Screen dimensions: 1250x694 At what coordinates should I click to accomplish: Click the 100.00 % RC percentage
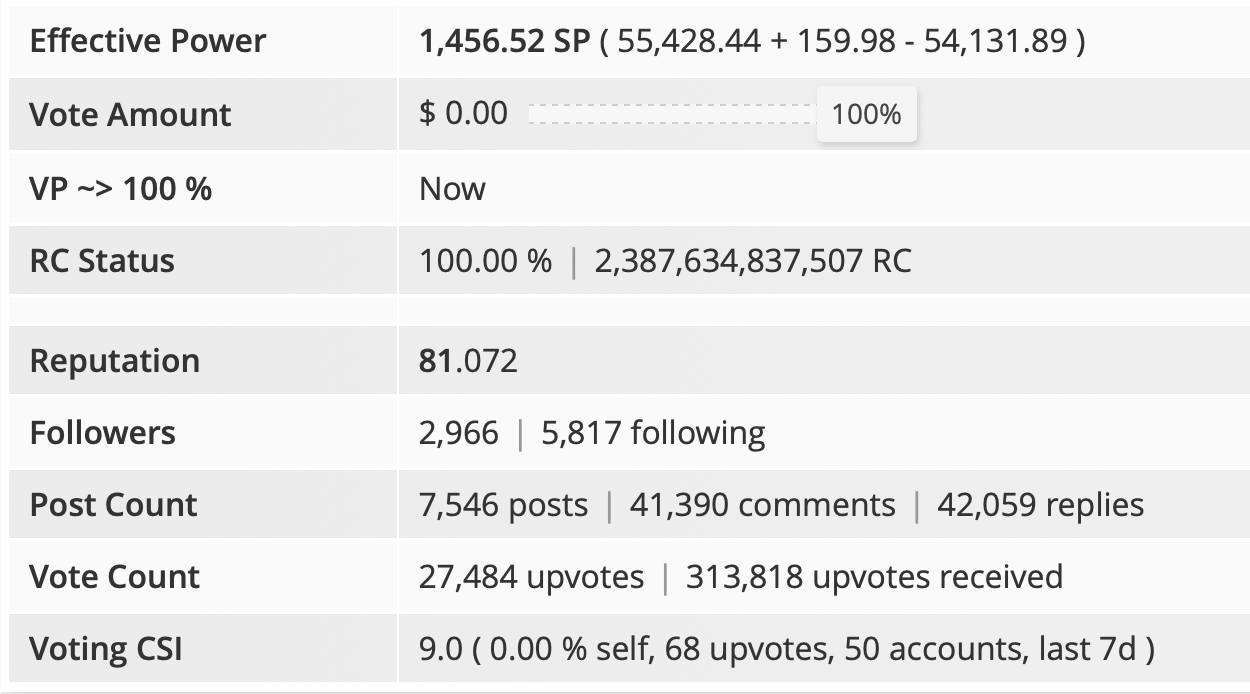click(485, 261)
